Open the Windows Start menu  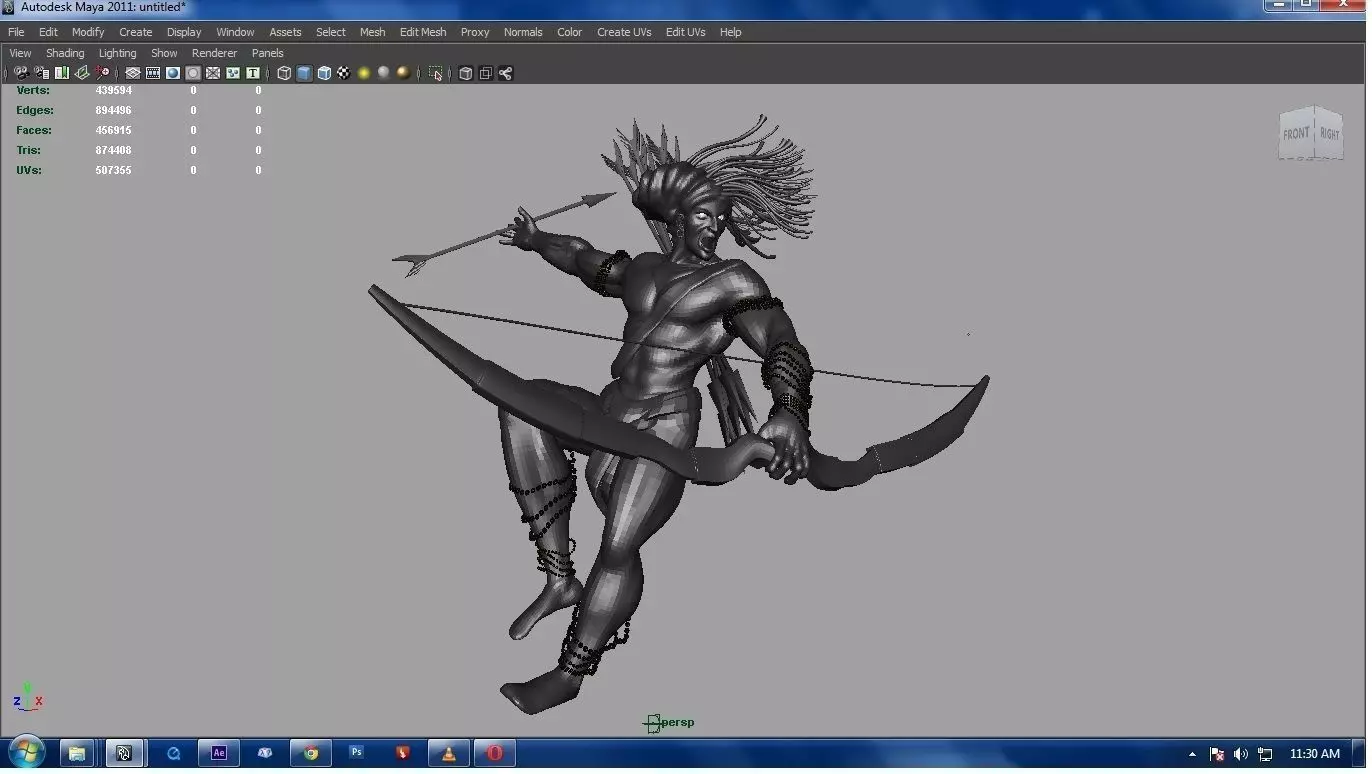(25, 753)
